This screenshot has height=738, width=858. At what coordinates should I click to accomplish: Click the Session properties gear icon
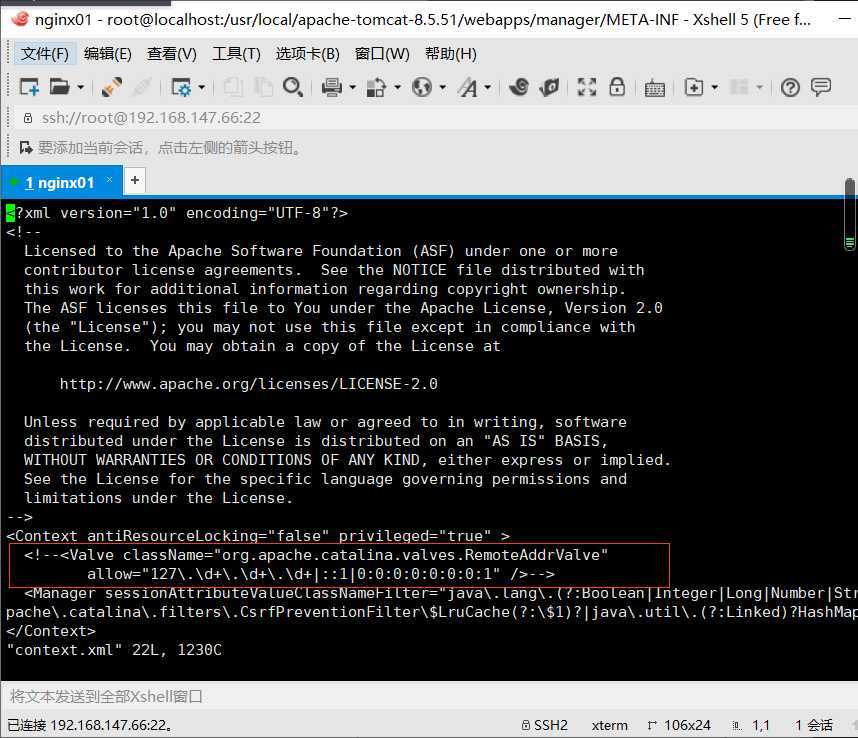(181, 87)
